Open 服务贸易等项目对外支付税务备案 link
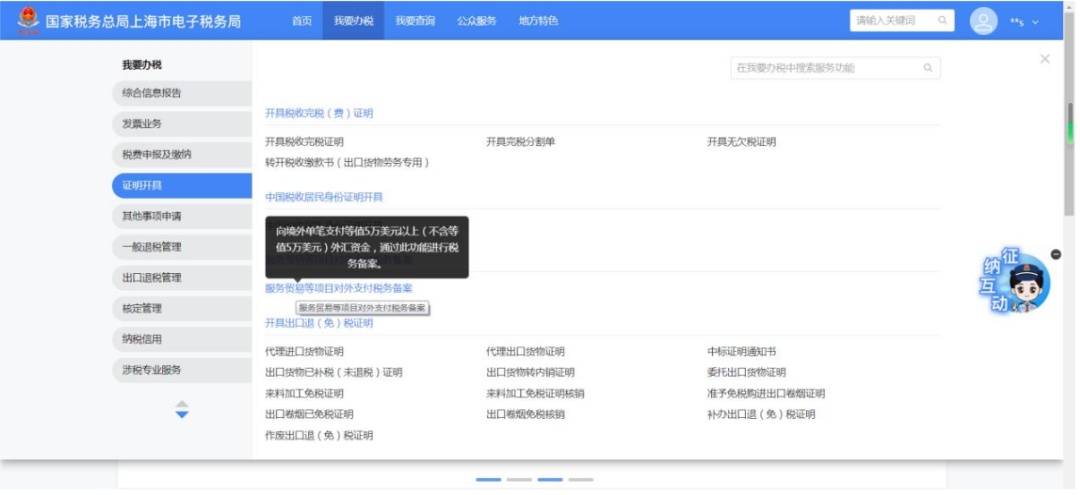Image resolution: width=1080 pixels, height=495 pixels. coord(339,288)
